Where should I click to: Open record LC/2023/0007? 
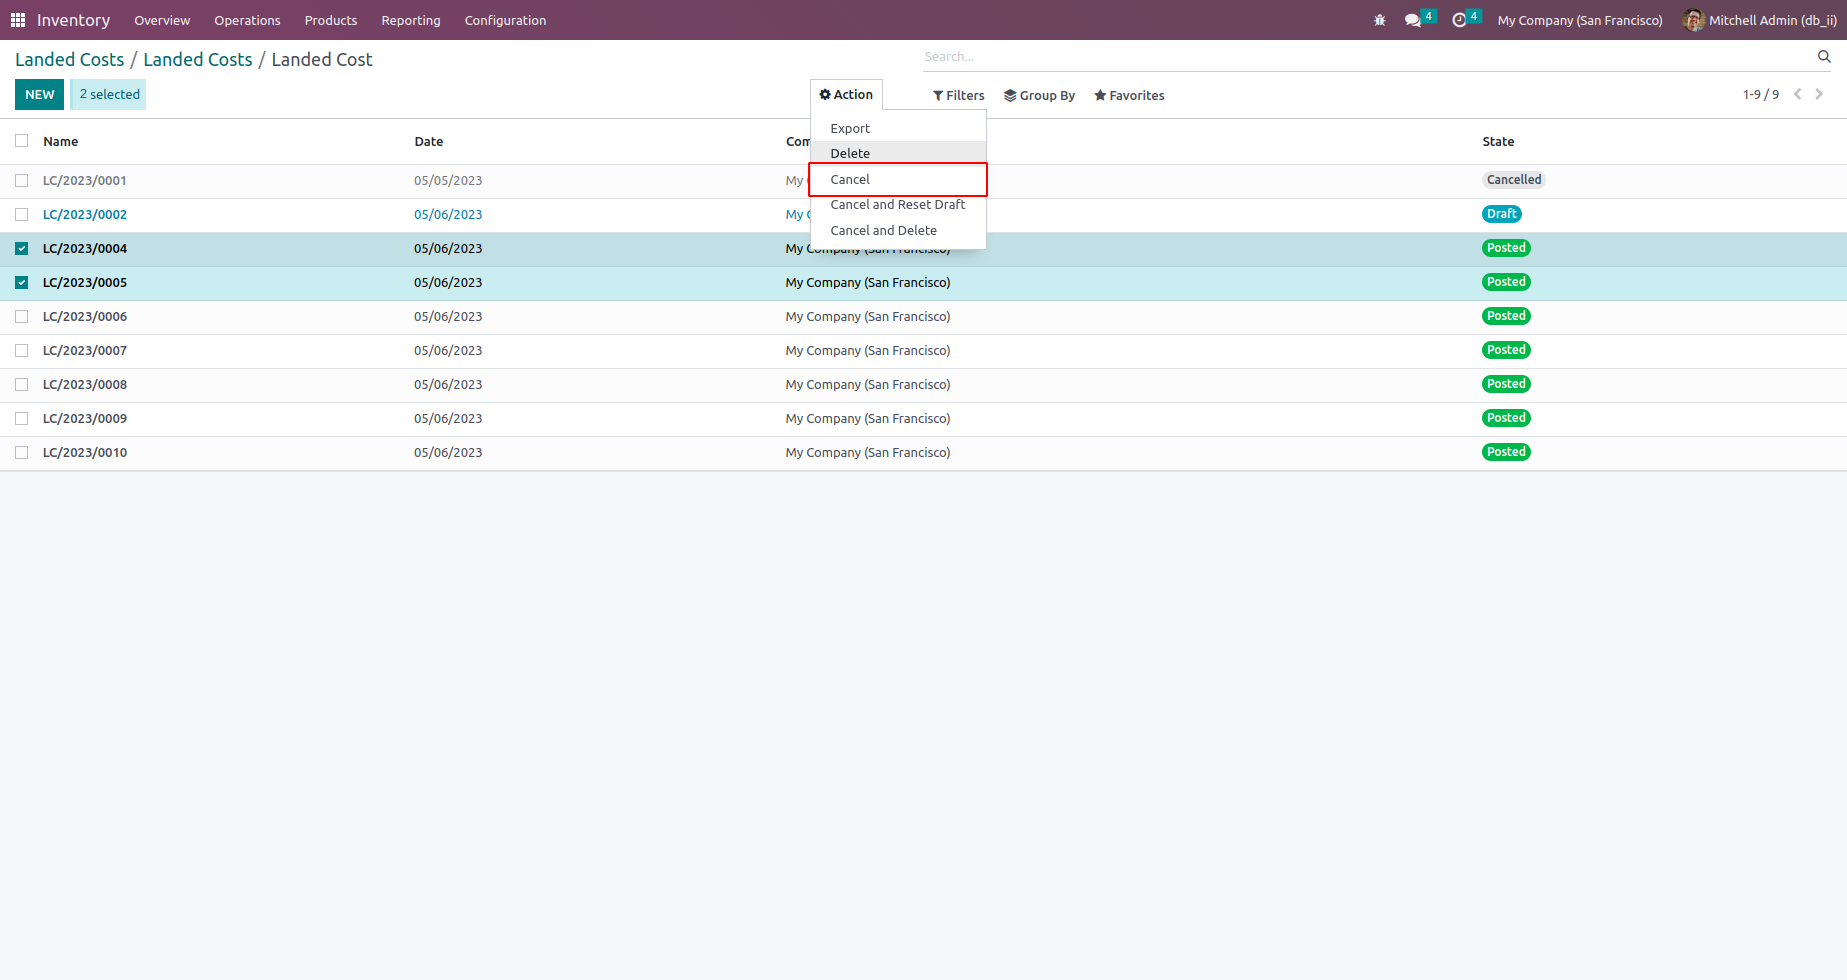click(85, 351)
